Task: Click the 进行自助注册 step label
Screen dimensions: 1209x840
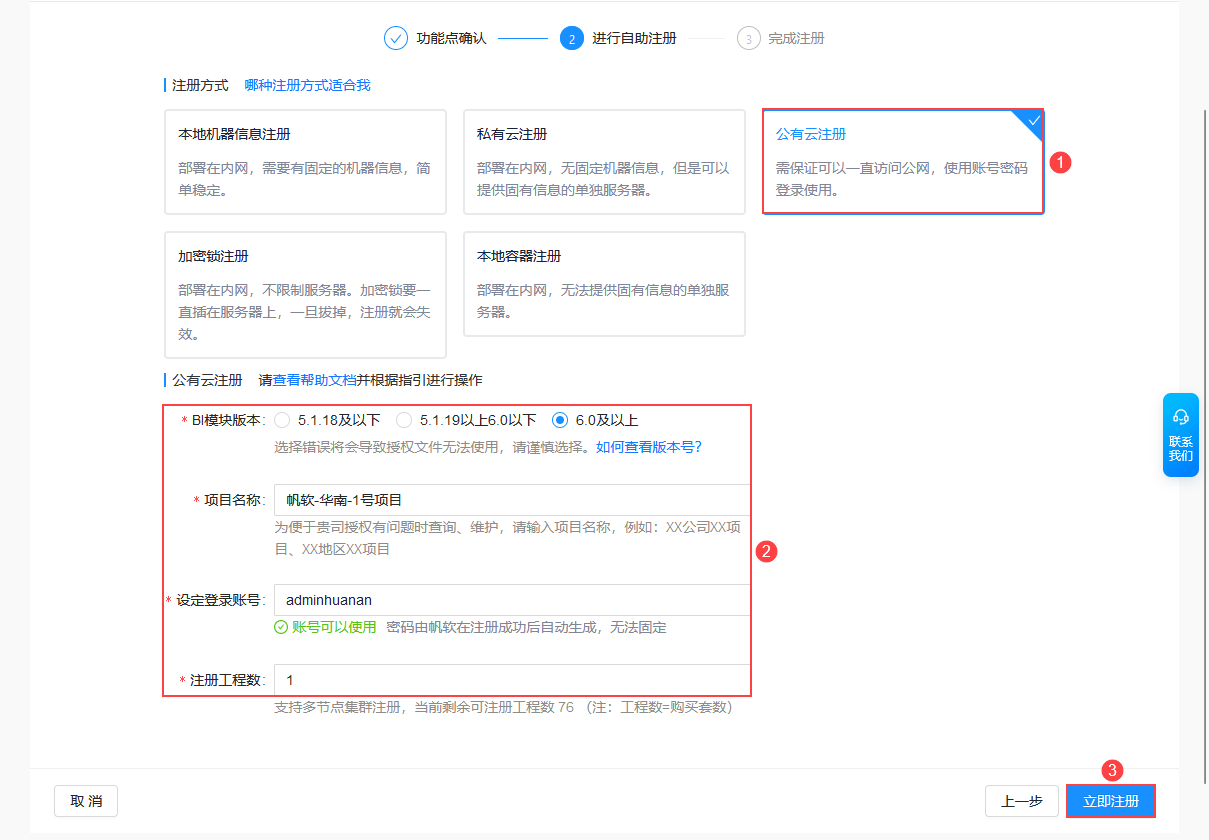Action: [634, 38]
